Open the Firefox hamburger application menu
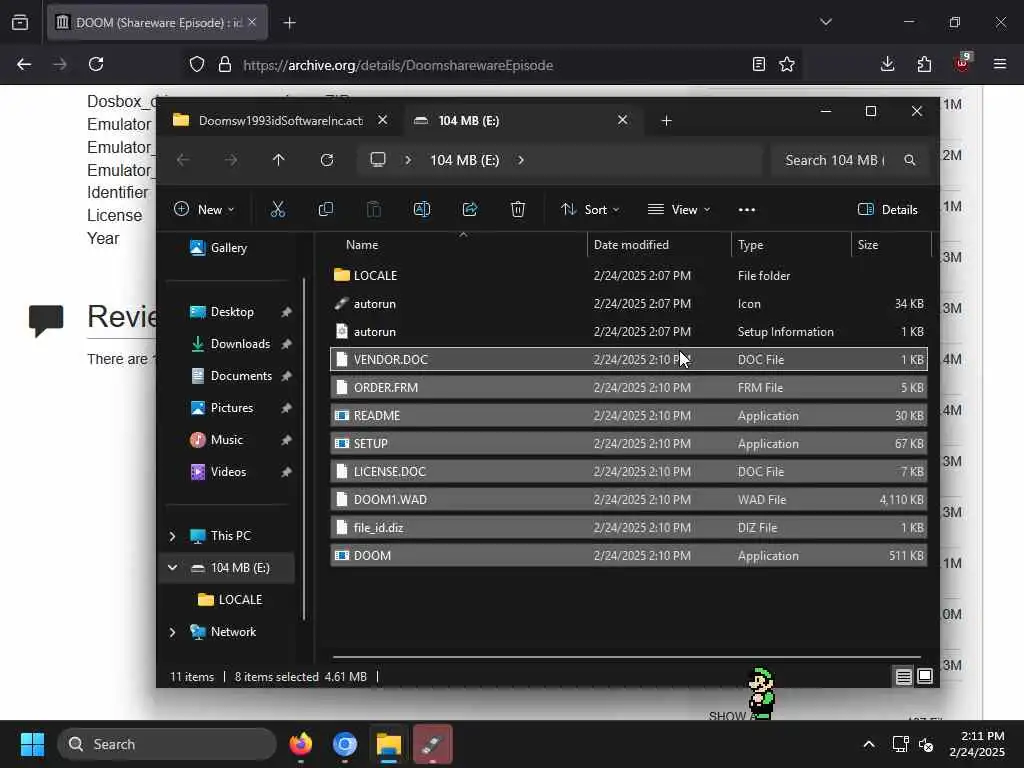 pyautogui.click(x=1000, y=64)
